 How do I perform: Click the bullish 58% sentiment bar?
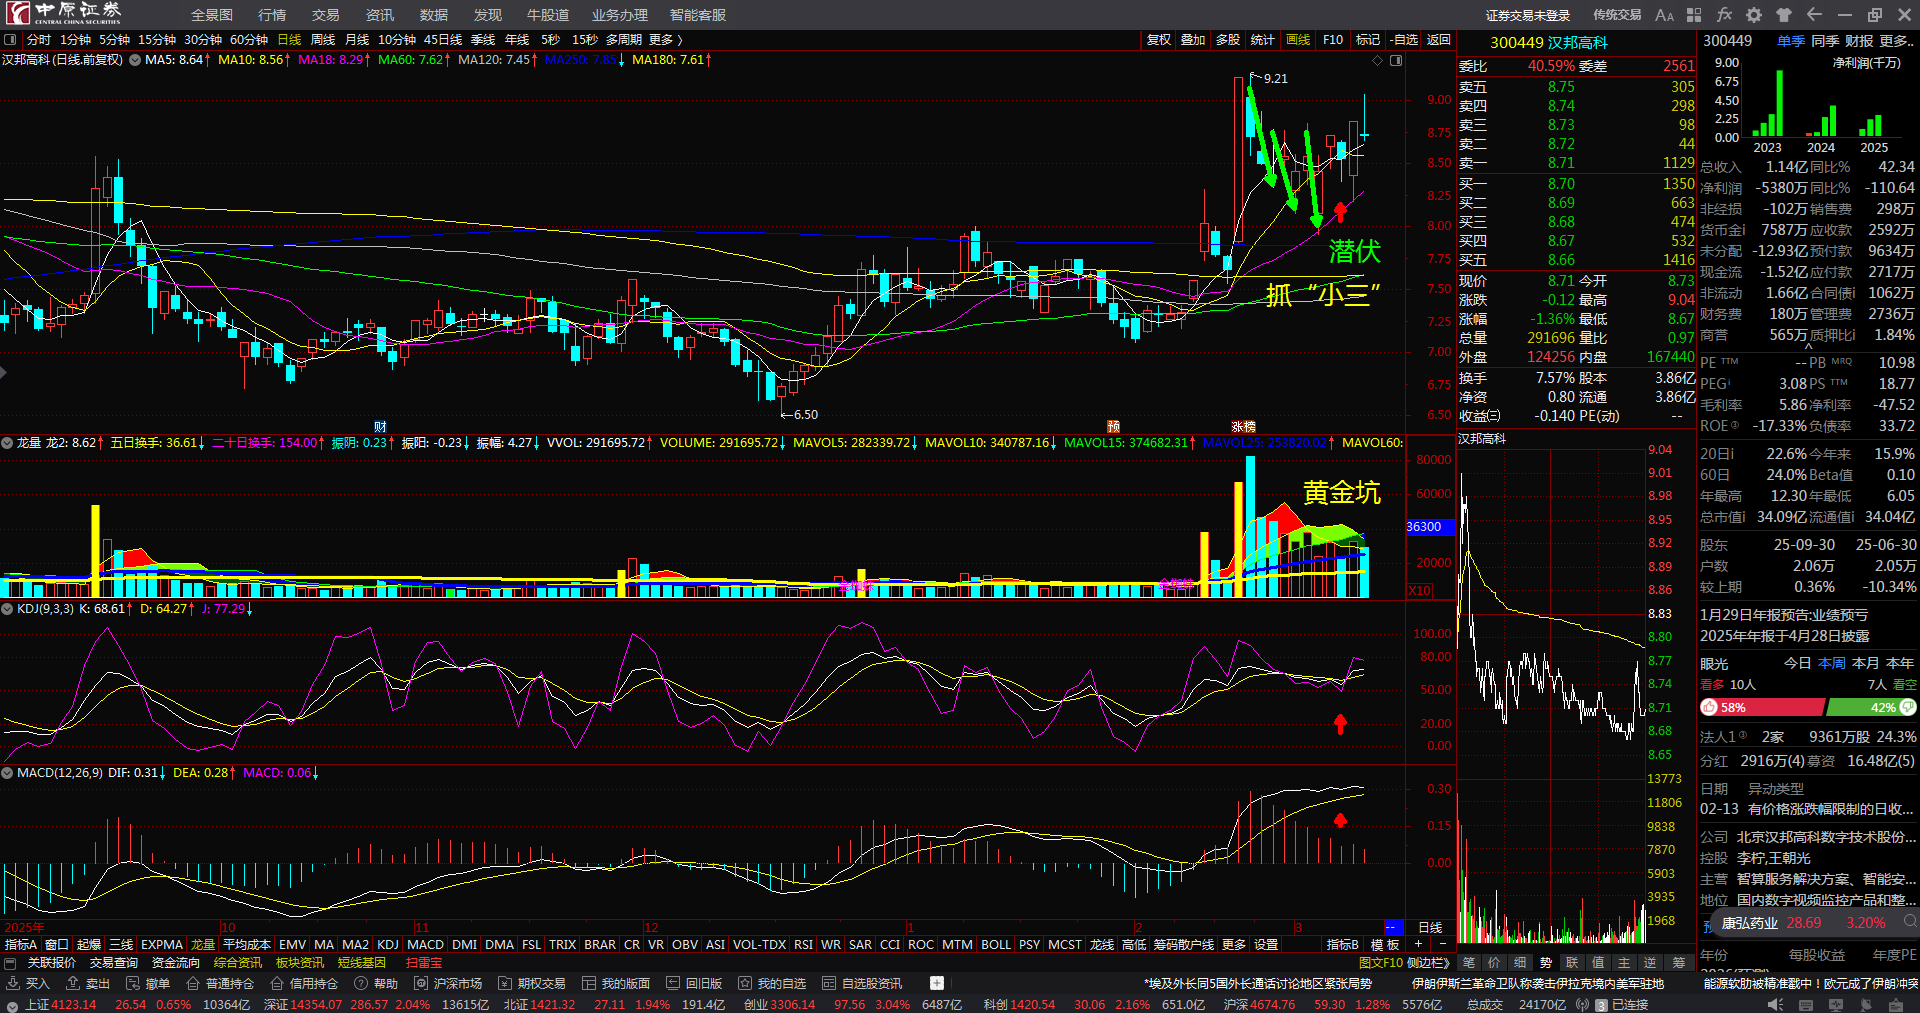click(1762, 707)
